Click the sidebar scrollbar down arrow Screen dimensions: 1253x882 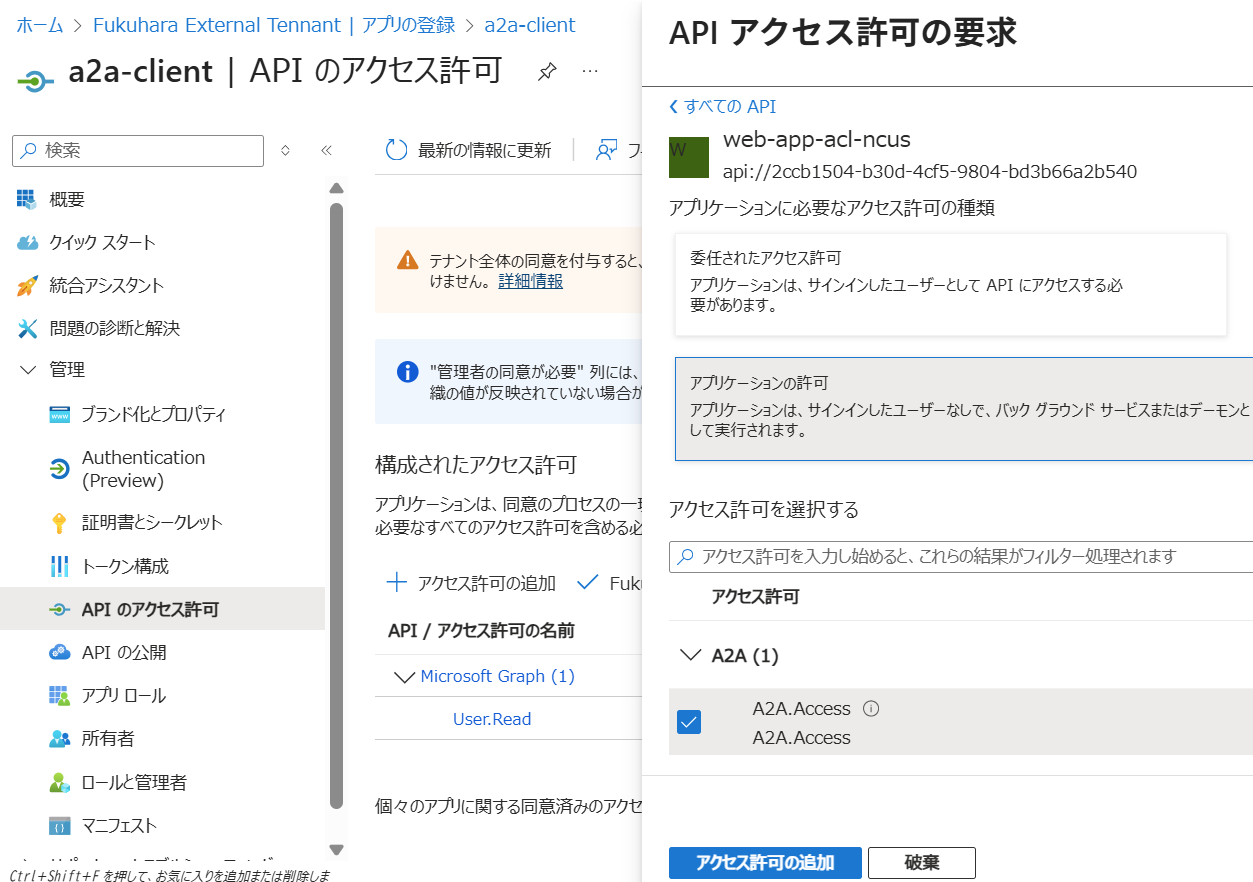(336, 850)
